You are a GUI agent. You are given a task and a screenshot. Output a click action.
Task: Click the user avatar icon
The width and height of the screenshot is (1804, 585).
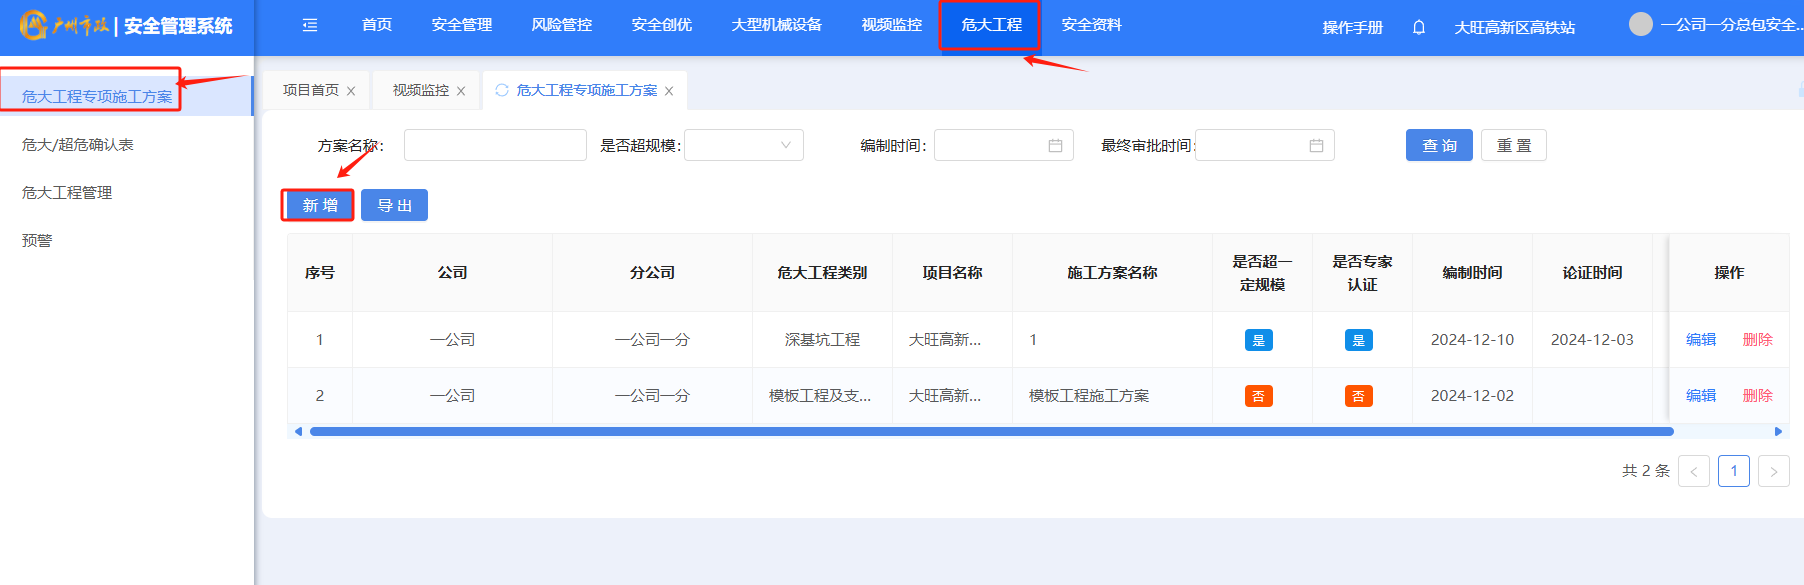(1640, 24)
